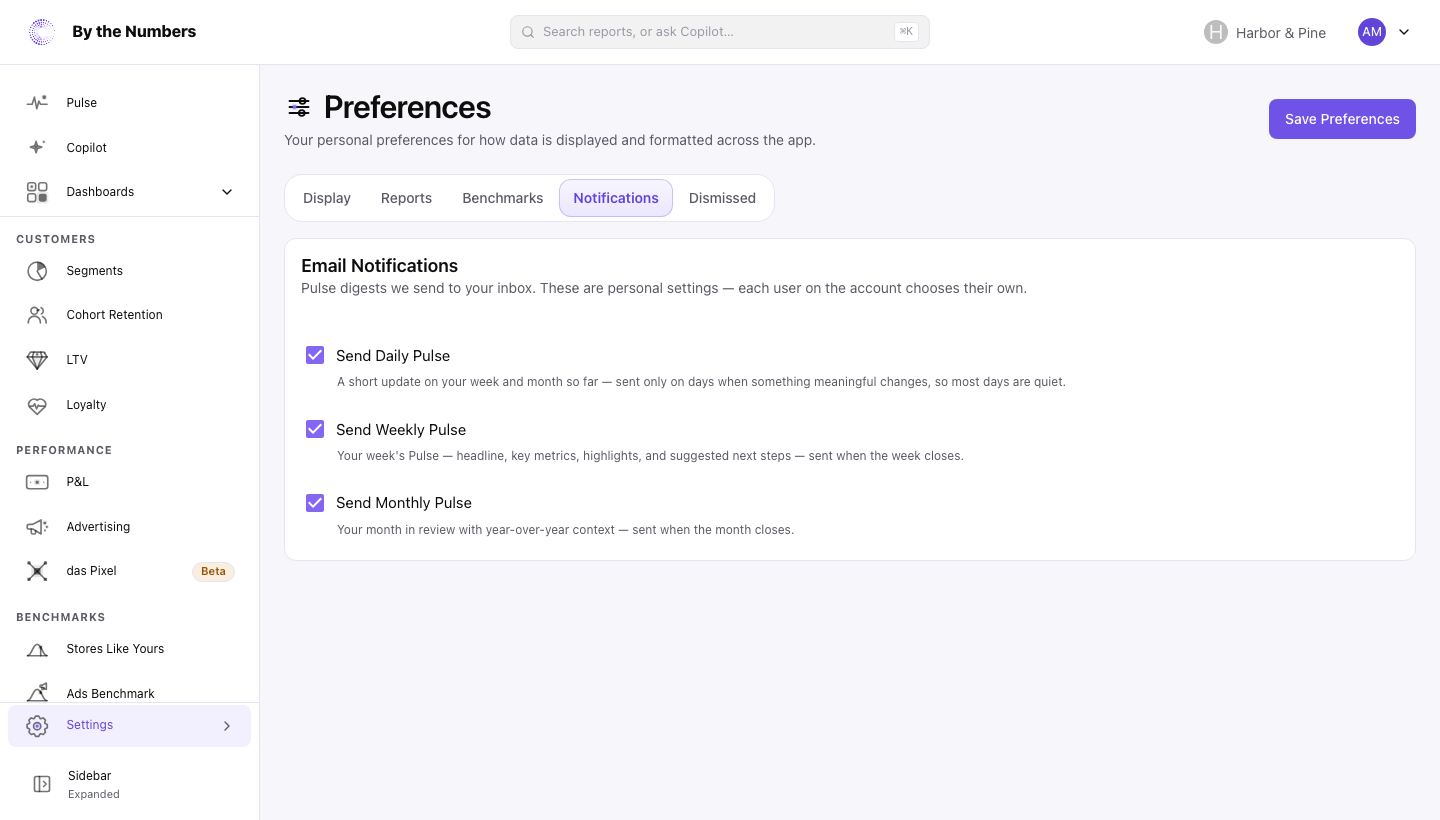Click the Harbor & Pine store avatar
Viewport: 1440px width, 820px height.
[1216, 32]
